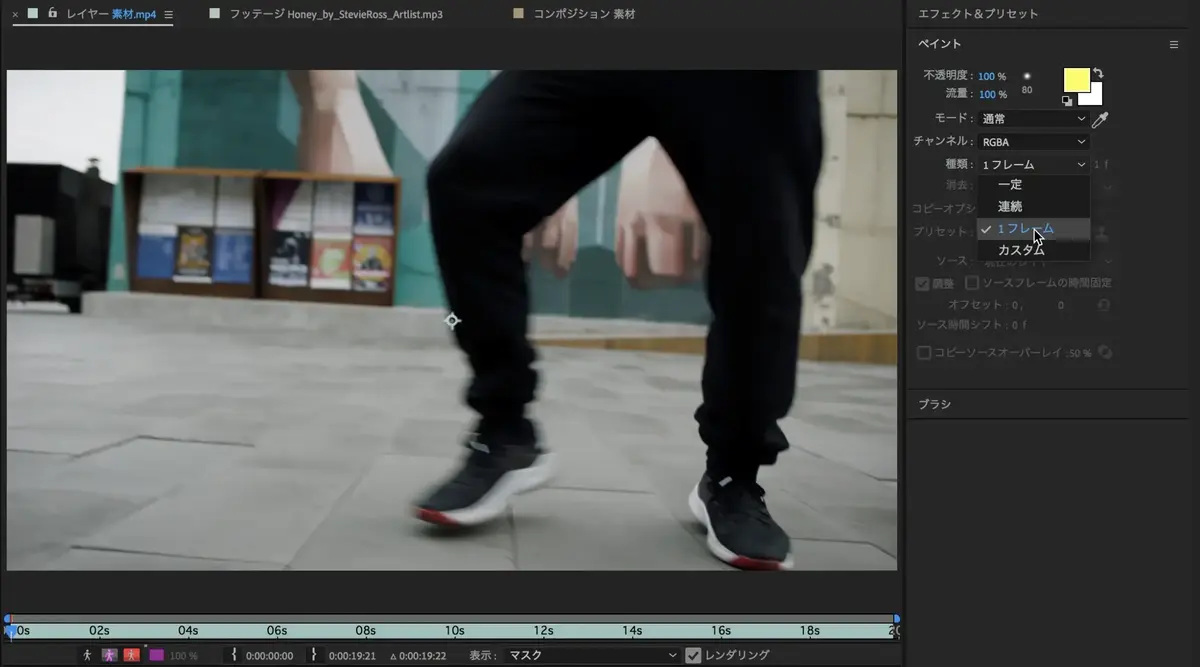The height and width of the screenshot is (667, 1200).
Task: Click the eyedropper color picker icon
Action: click(x=1100, y=120)
